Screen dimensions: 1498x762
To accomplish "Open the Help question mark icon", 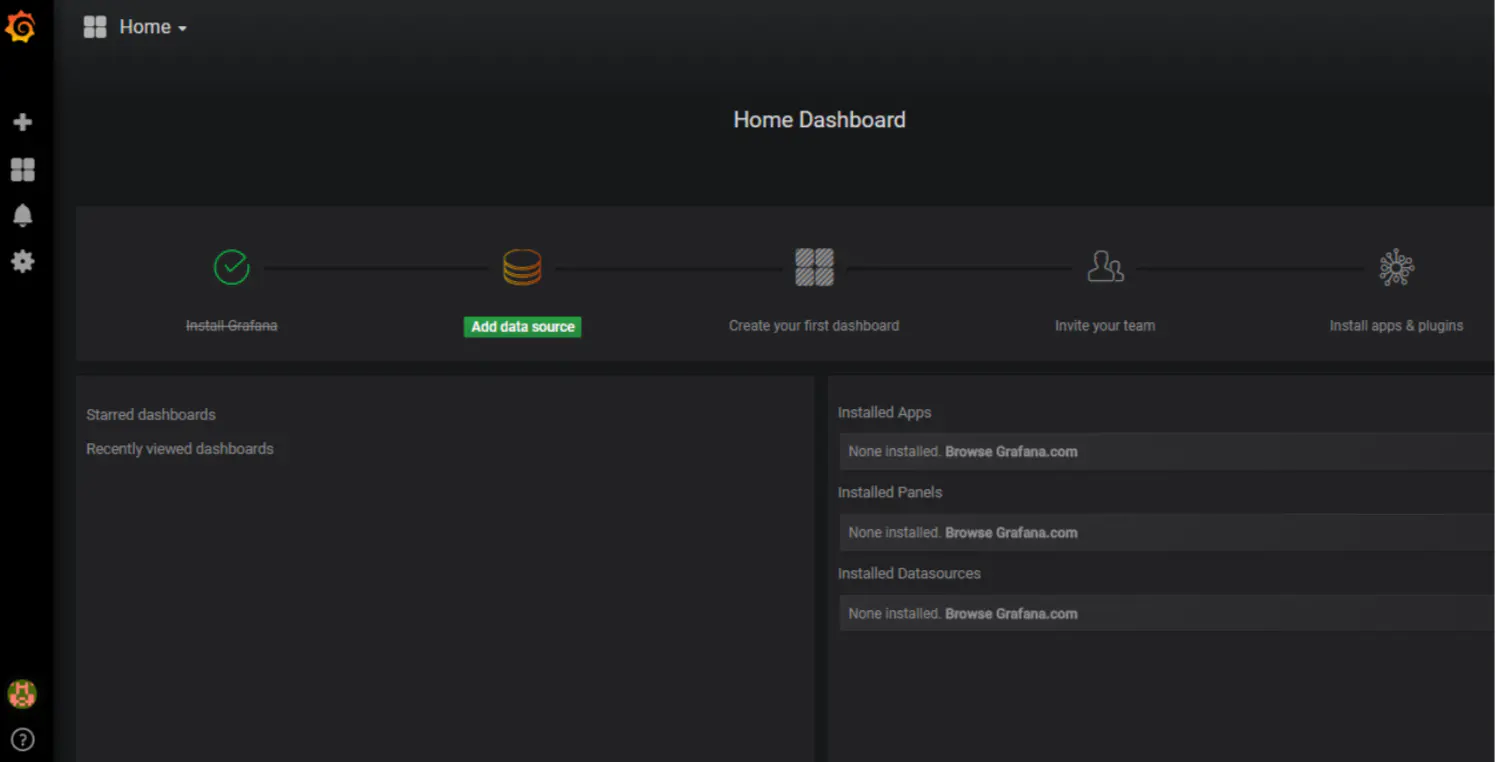I will pyautogui.click(x=22, y=739).
